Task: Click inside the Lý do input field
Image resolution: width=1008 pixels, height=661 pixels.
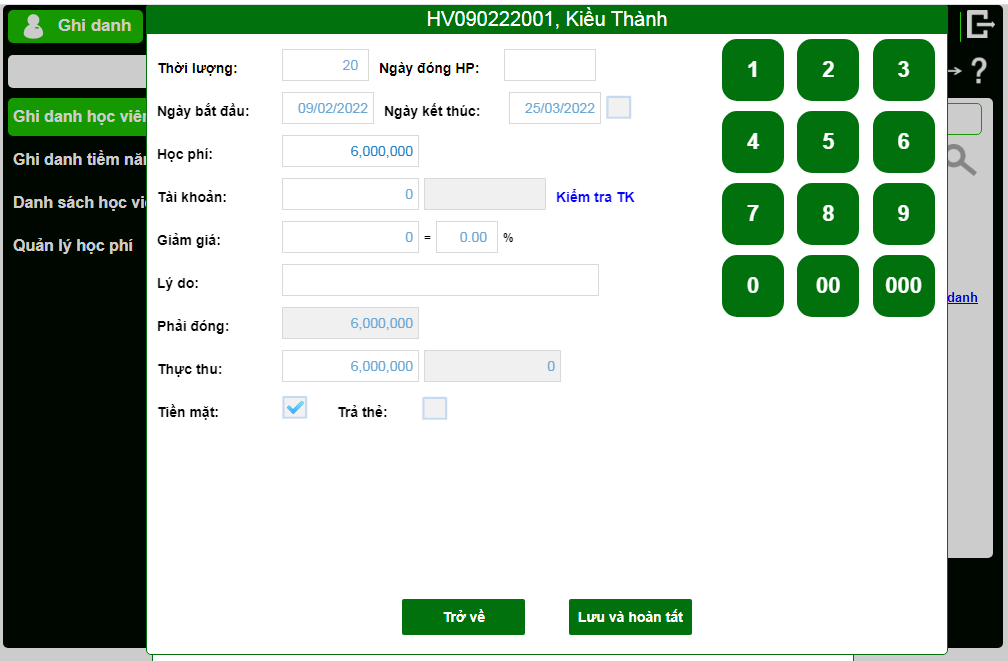Action: (440, 279)
